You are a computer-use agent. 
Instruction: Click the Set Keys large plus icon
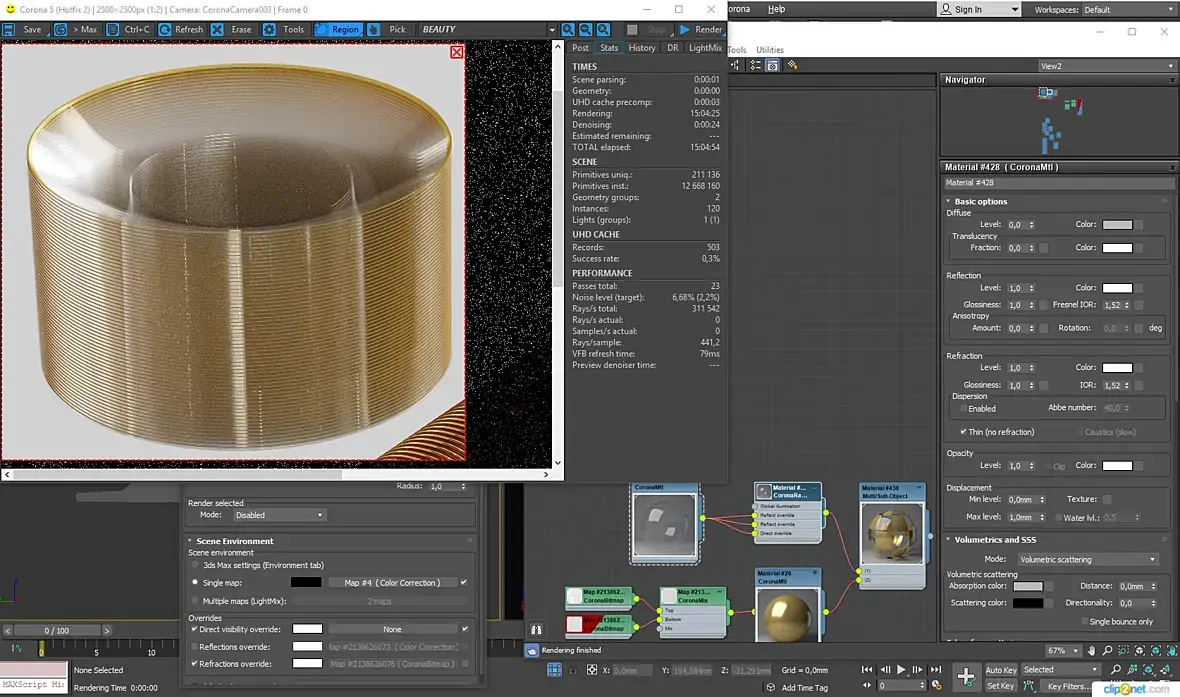[966, 677]
